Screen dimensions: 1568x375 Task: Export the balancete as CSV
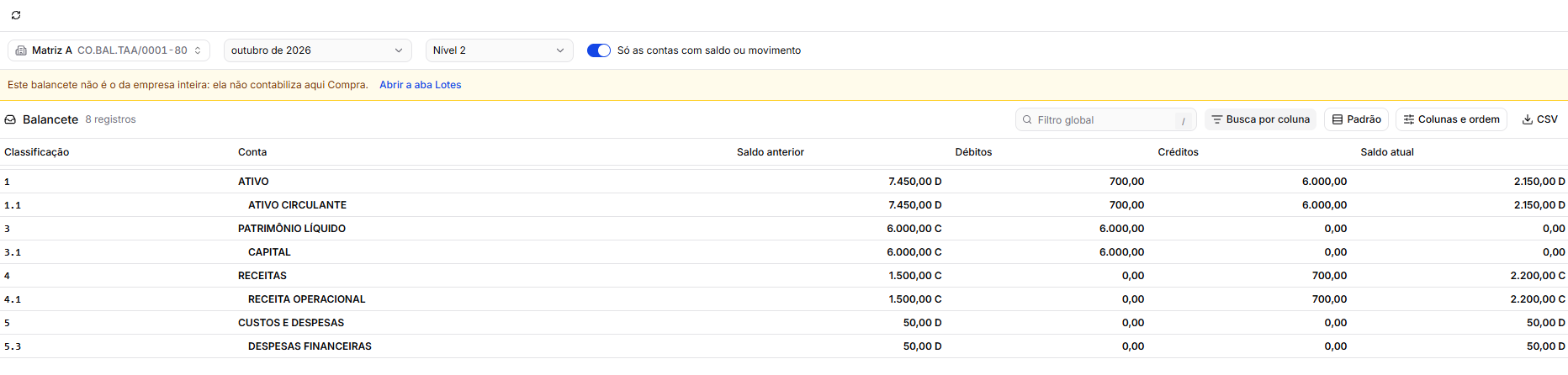1539,120
